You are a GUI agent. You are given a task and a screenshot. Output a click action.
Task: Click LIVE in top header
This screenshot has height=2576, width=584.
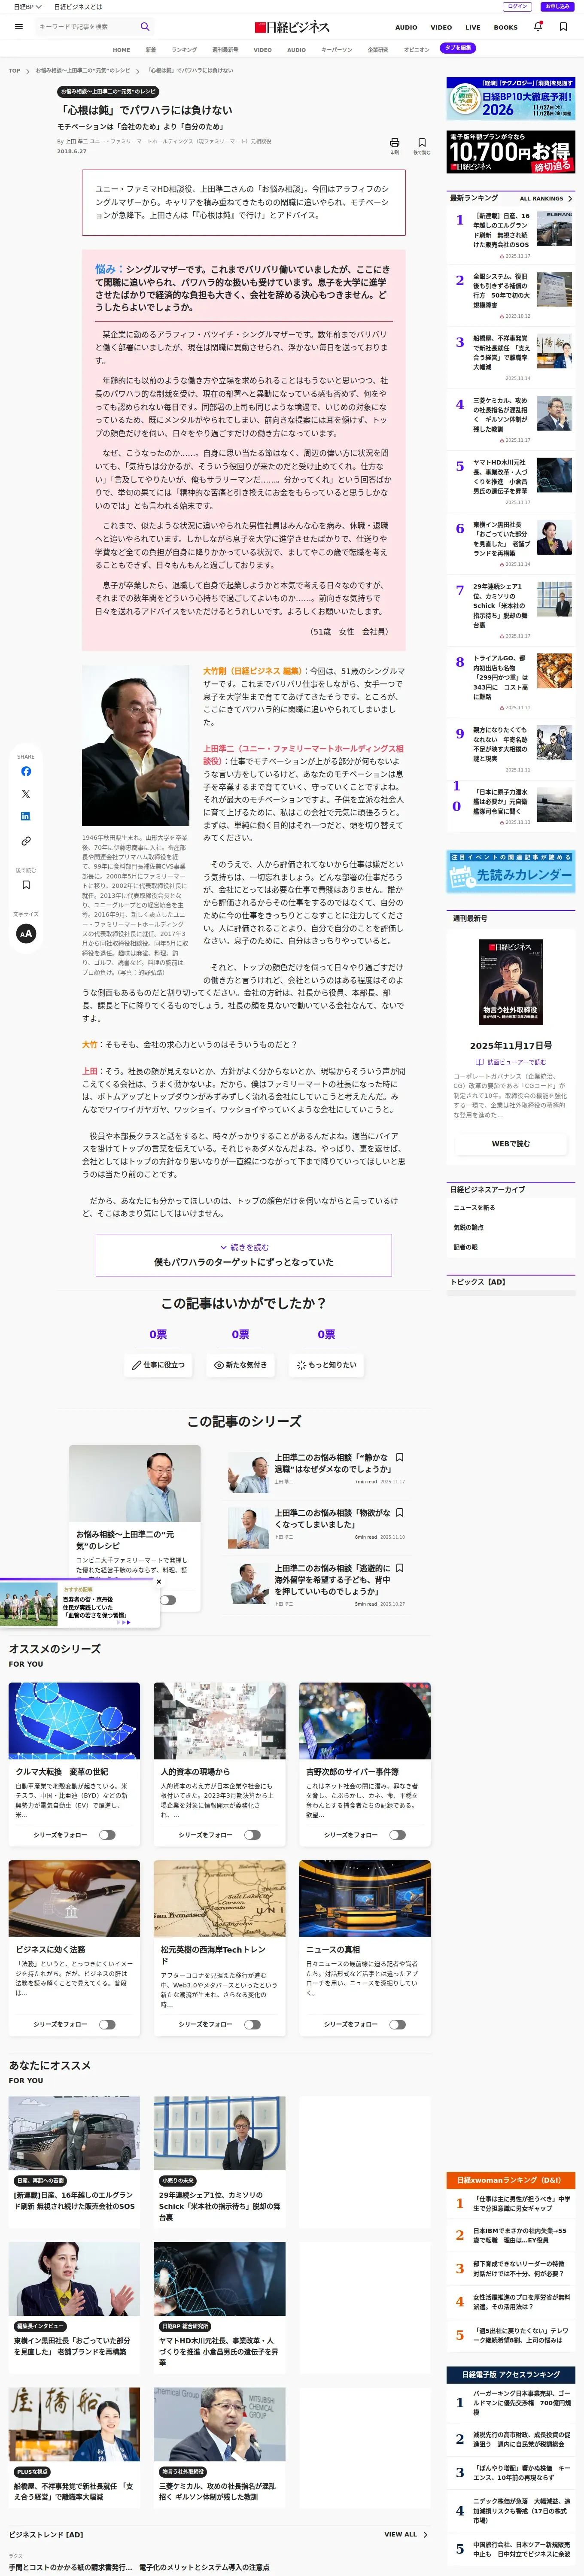[x=473, y=27]
